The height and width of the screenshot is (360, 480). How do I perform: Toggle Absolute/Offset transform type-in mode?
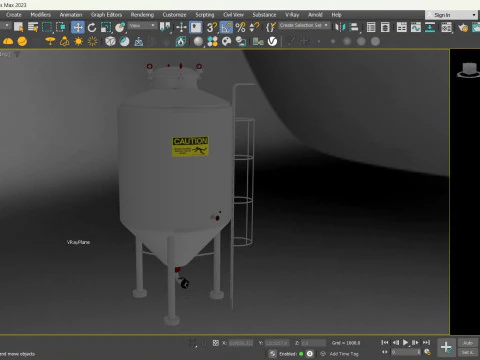click(x=215, y=343)
